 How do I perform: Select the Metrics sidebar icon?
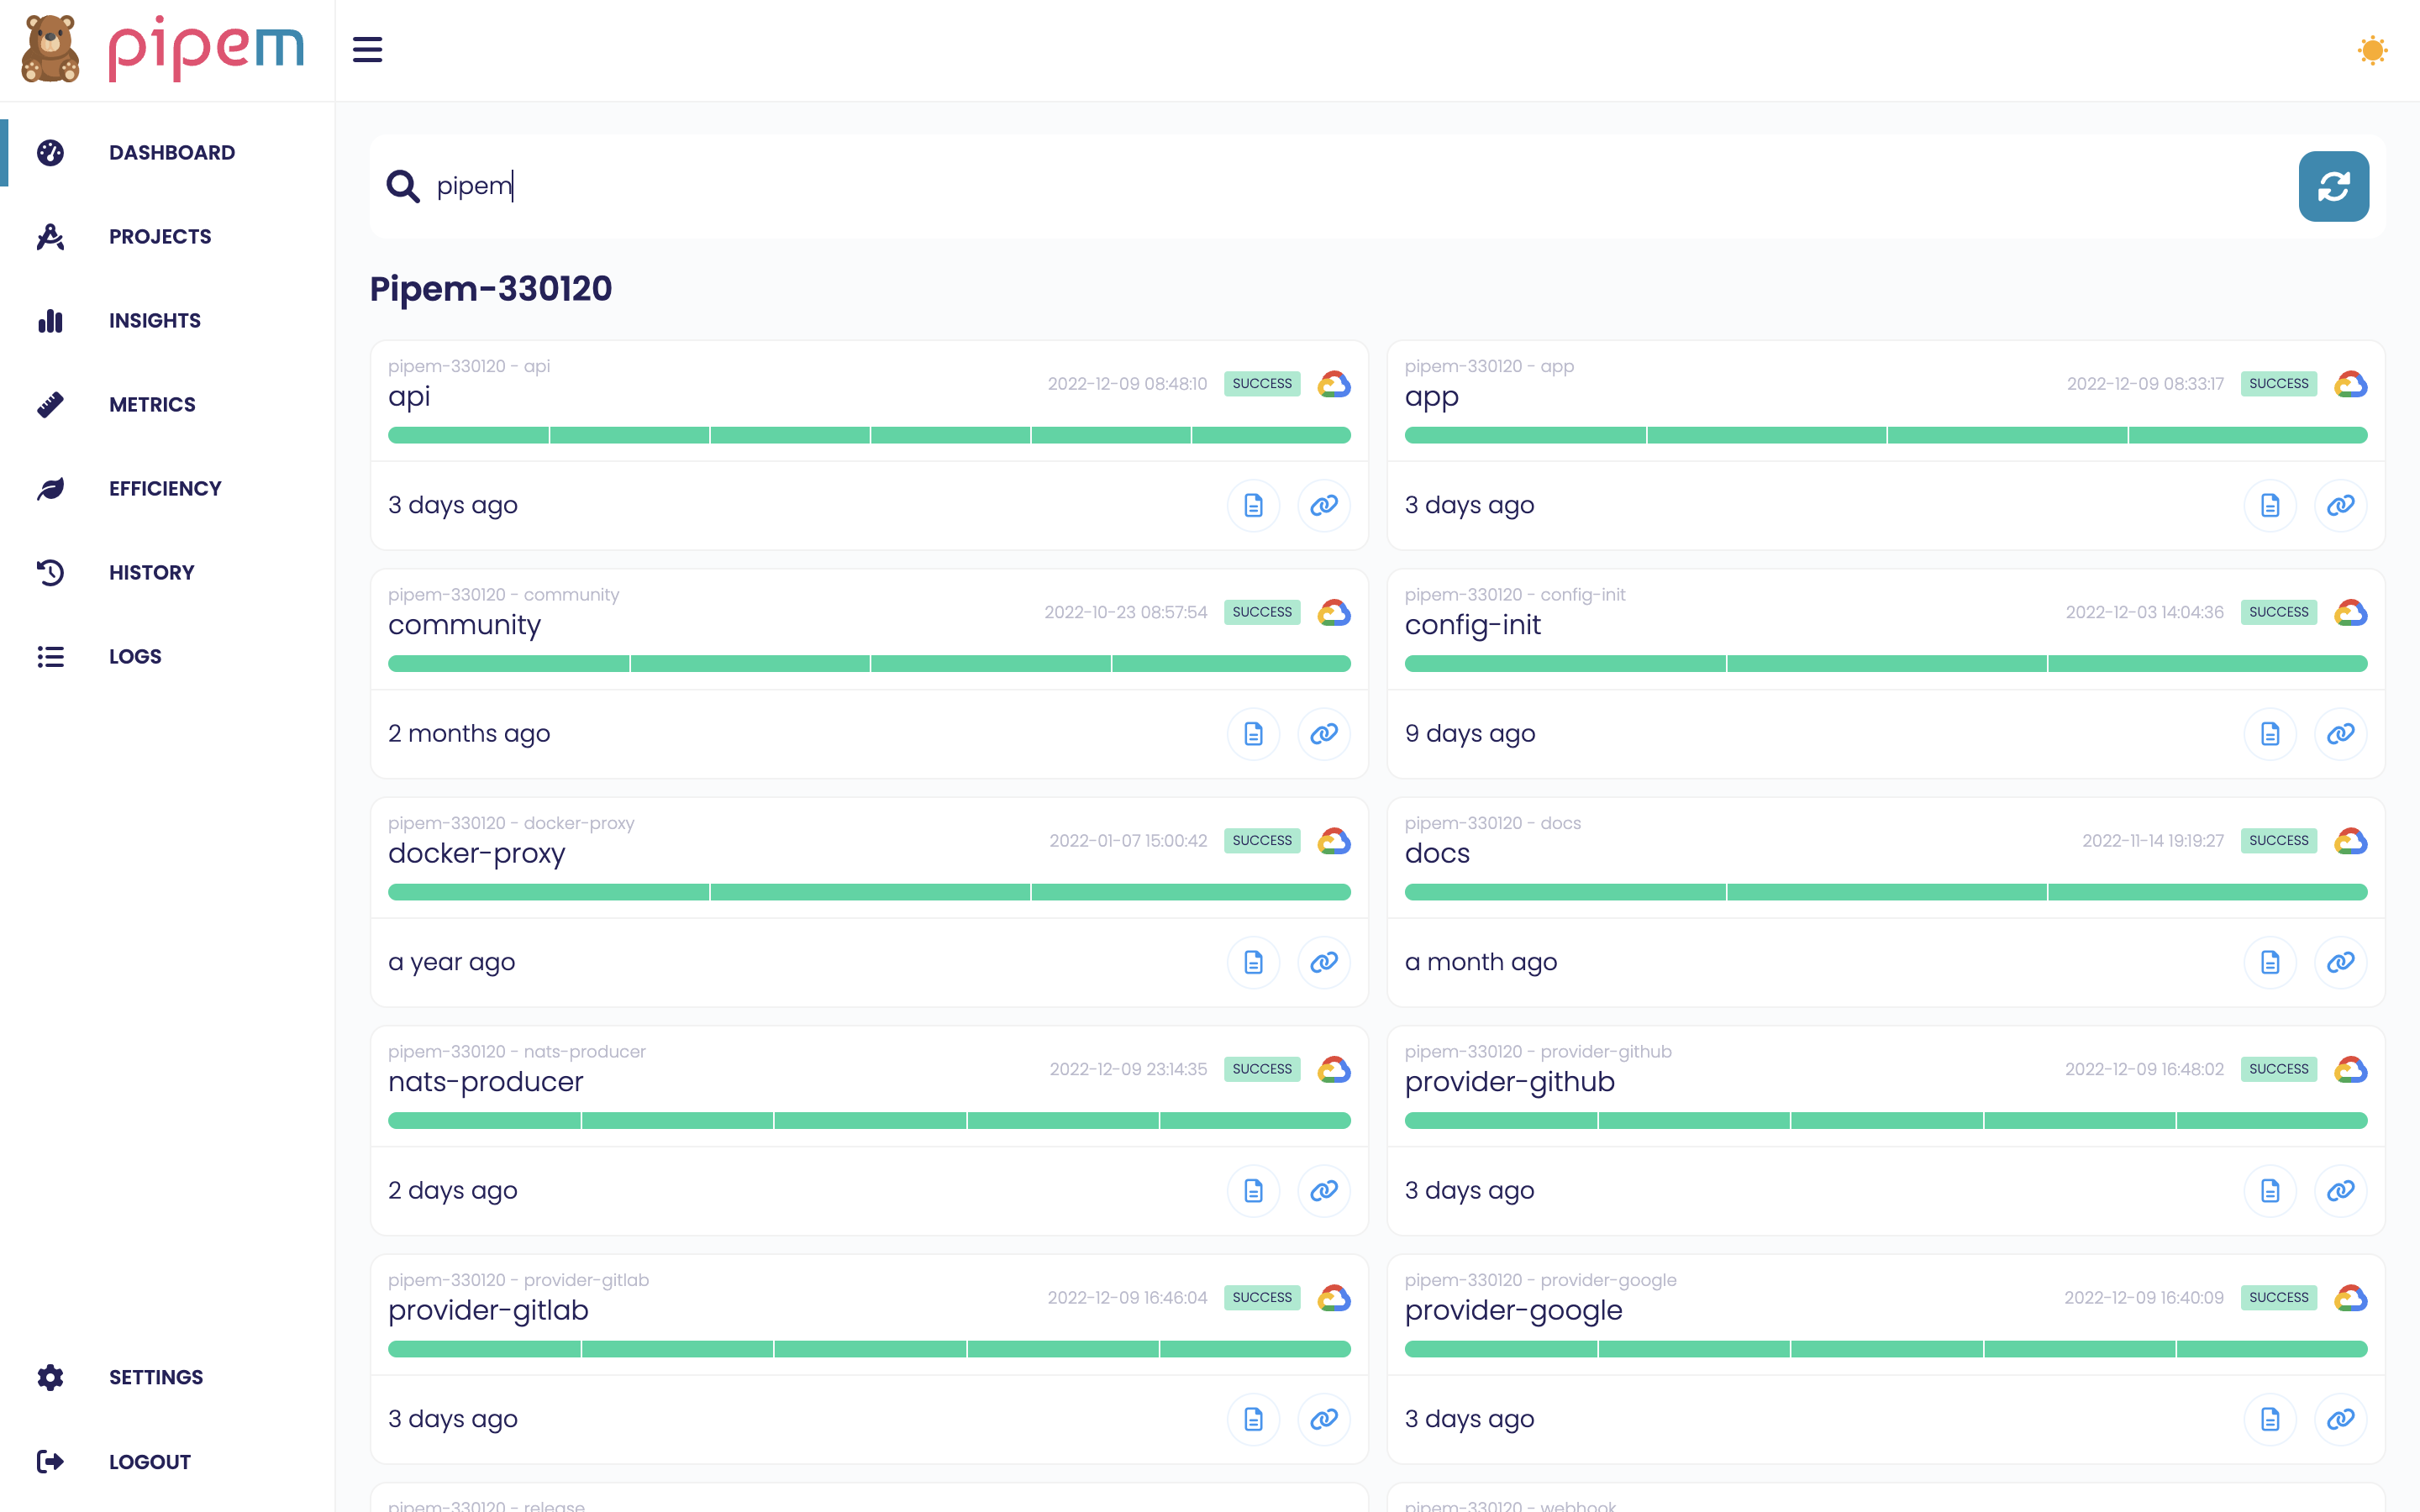coord(50,404)
